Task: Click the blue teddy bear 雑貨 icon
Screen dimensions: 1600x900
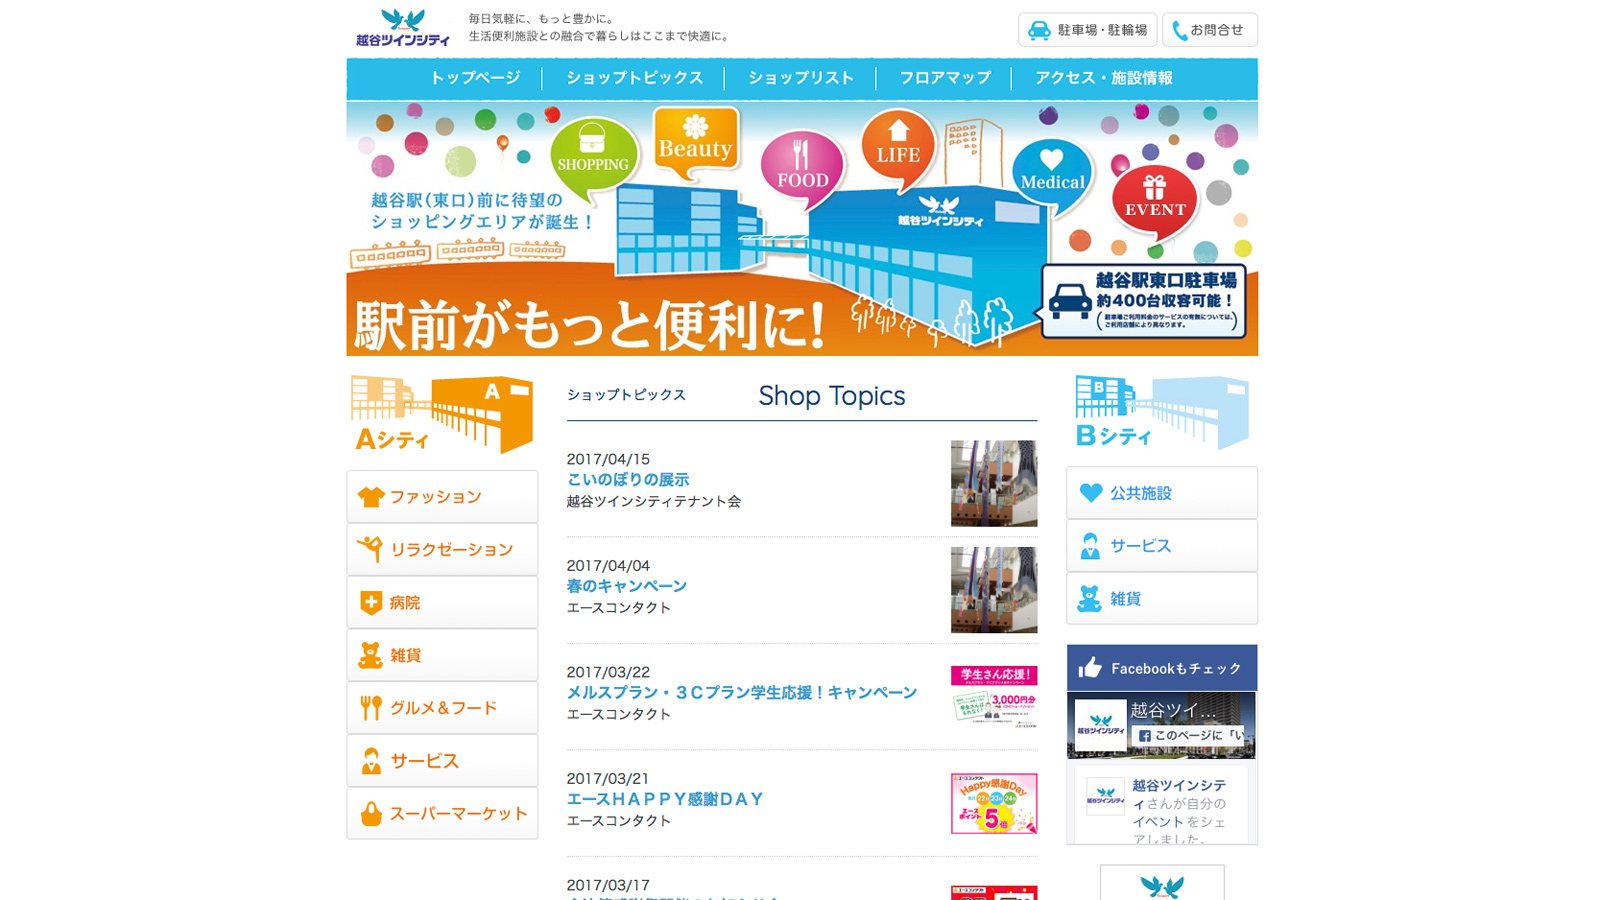Action: coord(1090,599)
